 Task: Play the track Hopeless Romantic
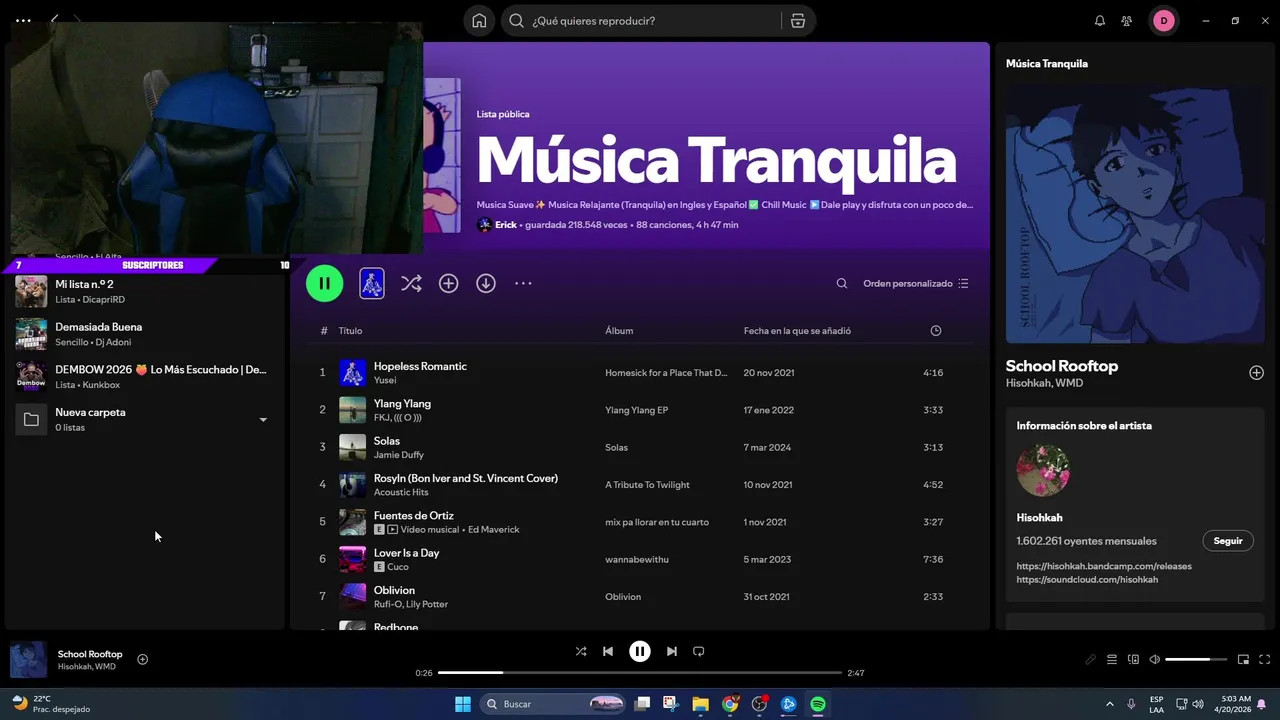tap(420, 366)
